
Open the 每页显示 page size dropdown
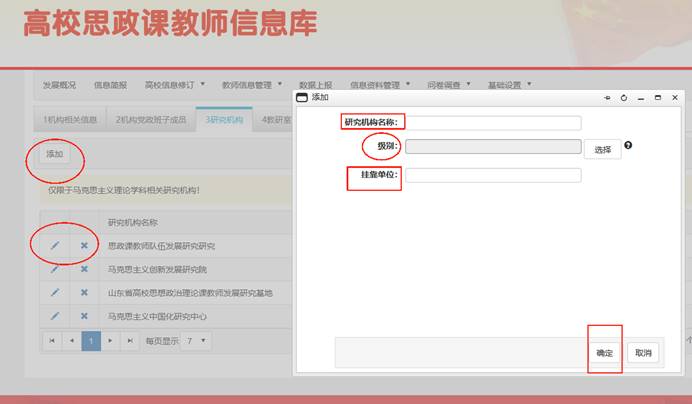point(195,341)
